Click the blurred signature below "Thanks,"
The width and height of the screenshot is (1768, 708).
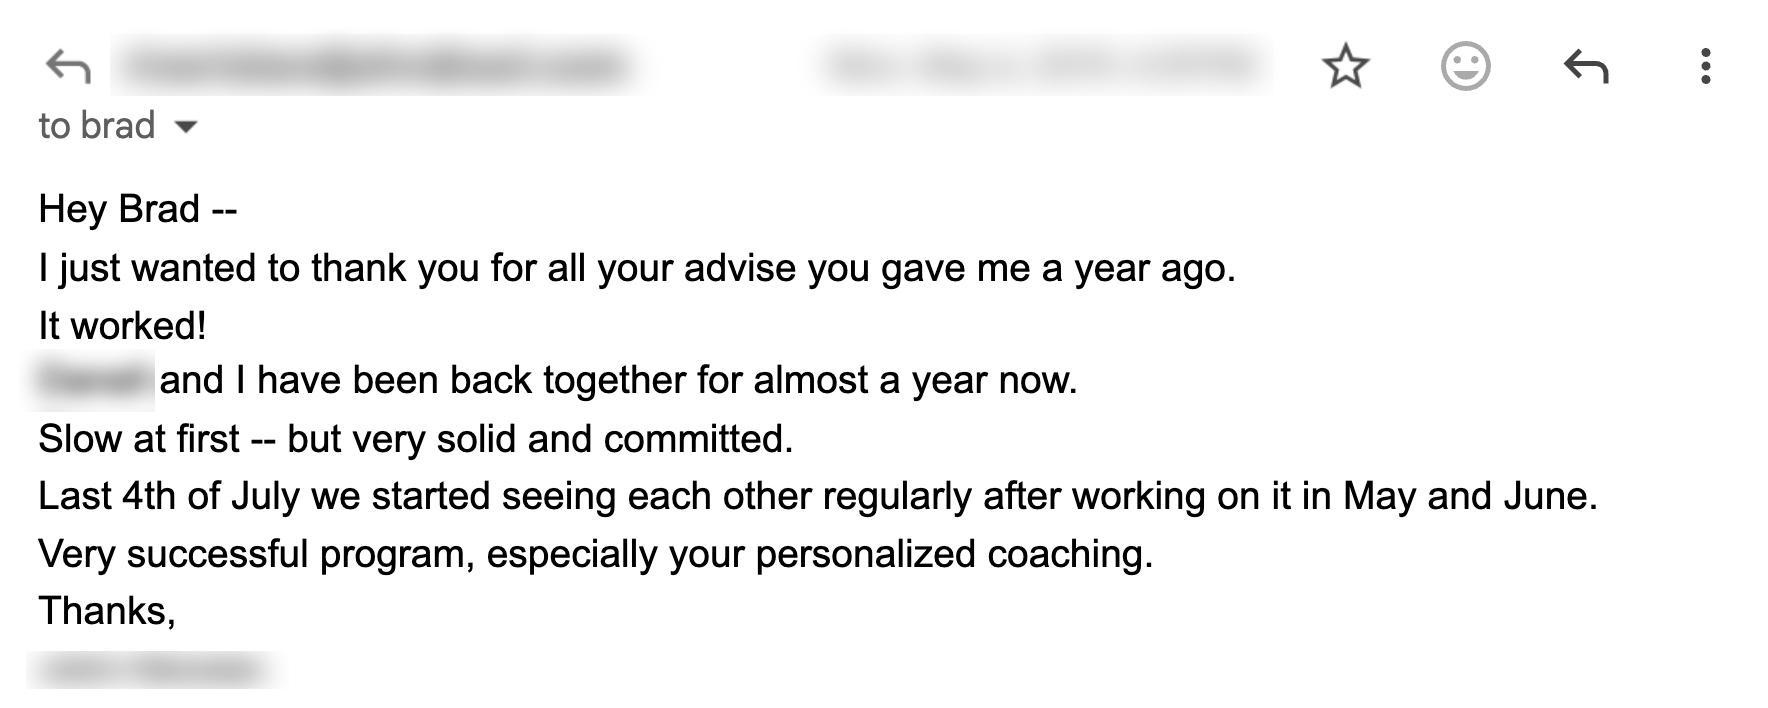coord(151,670)
